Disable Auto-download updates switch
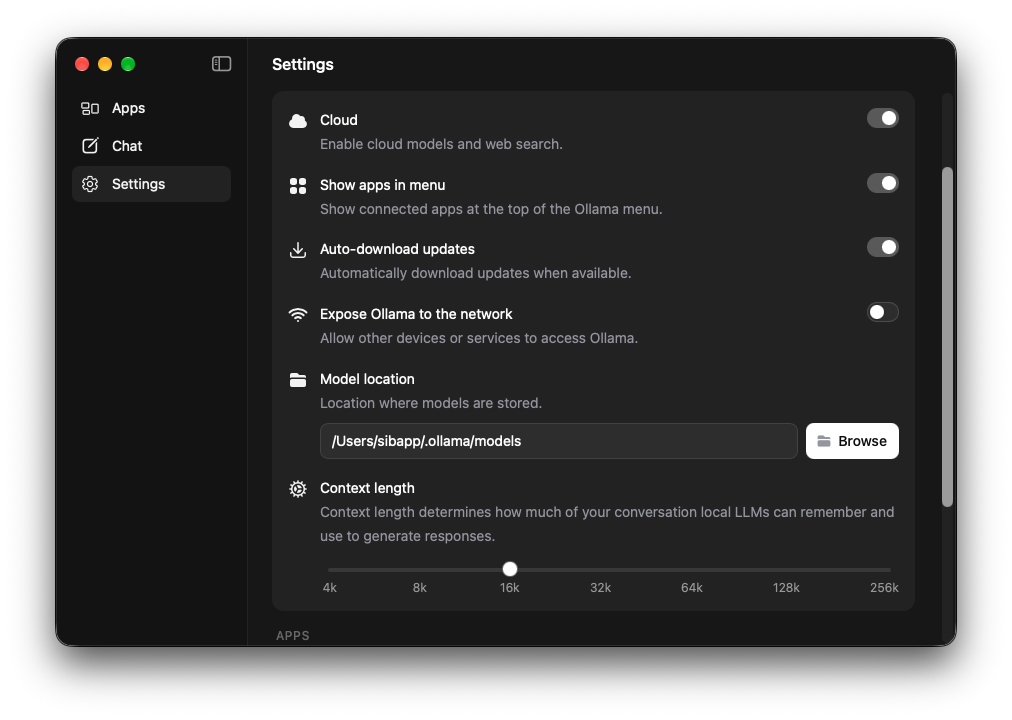 coord(882,247)
